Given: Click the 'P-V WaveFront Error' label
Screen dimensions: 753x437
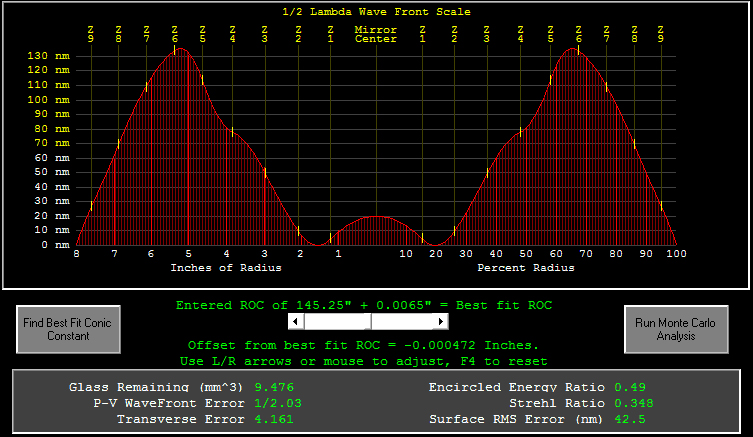Looking at the screenshot, I should (169, 403).
